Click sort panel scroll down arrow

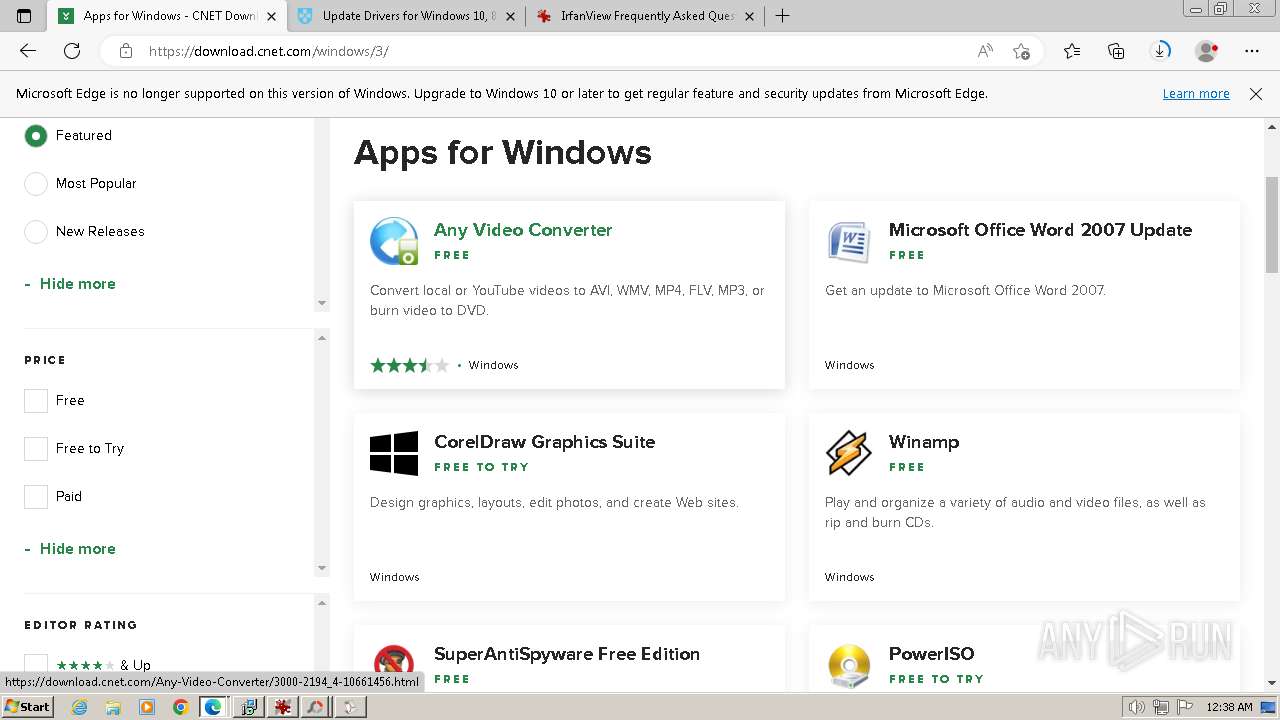pos(322,303)
